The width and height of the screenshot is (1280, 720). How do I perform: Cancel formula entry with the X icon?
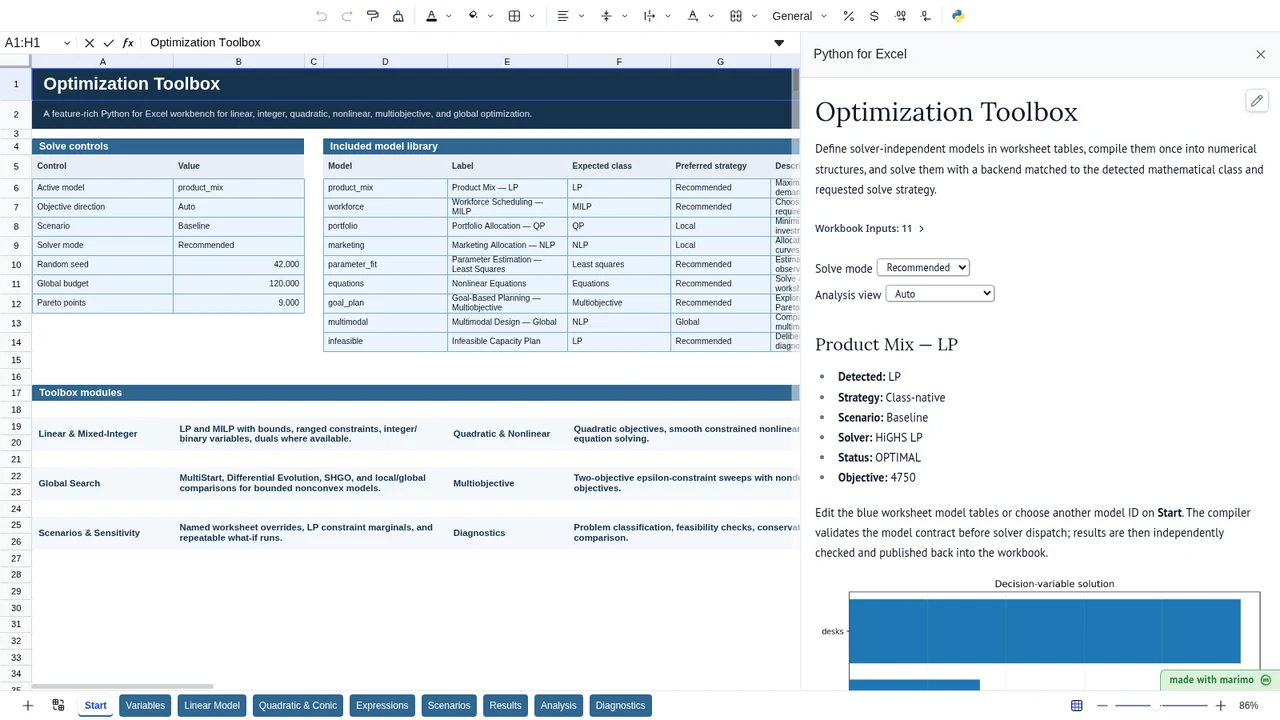[89, 43]
